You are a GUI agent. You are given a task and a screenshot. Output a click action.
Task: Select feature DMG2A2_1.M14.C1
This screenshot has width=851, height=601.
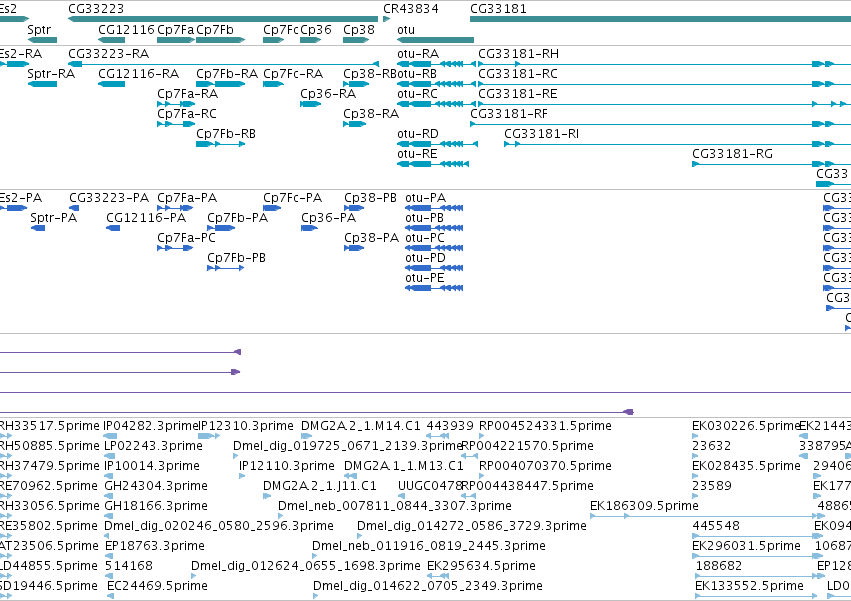click(x=307, y=436)
